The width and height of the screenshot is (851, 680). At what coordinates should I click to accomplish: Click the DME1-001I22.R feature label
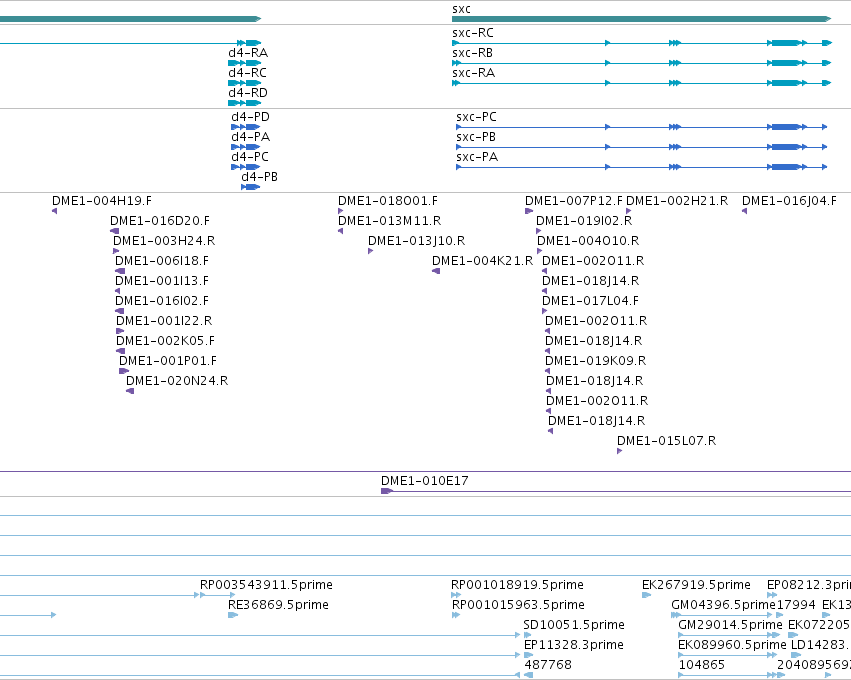pos(164,321)
